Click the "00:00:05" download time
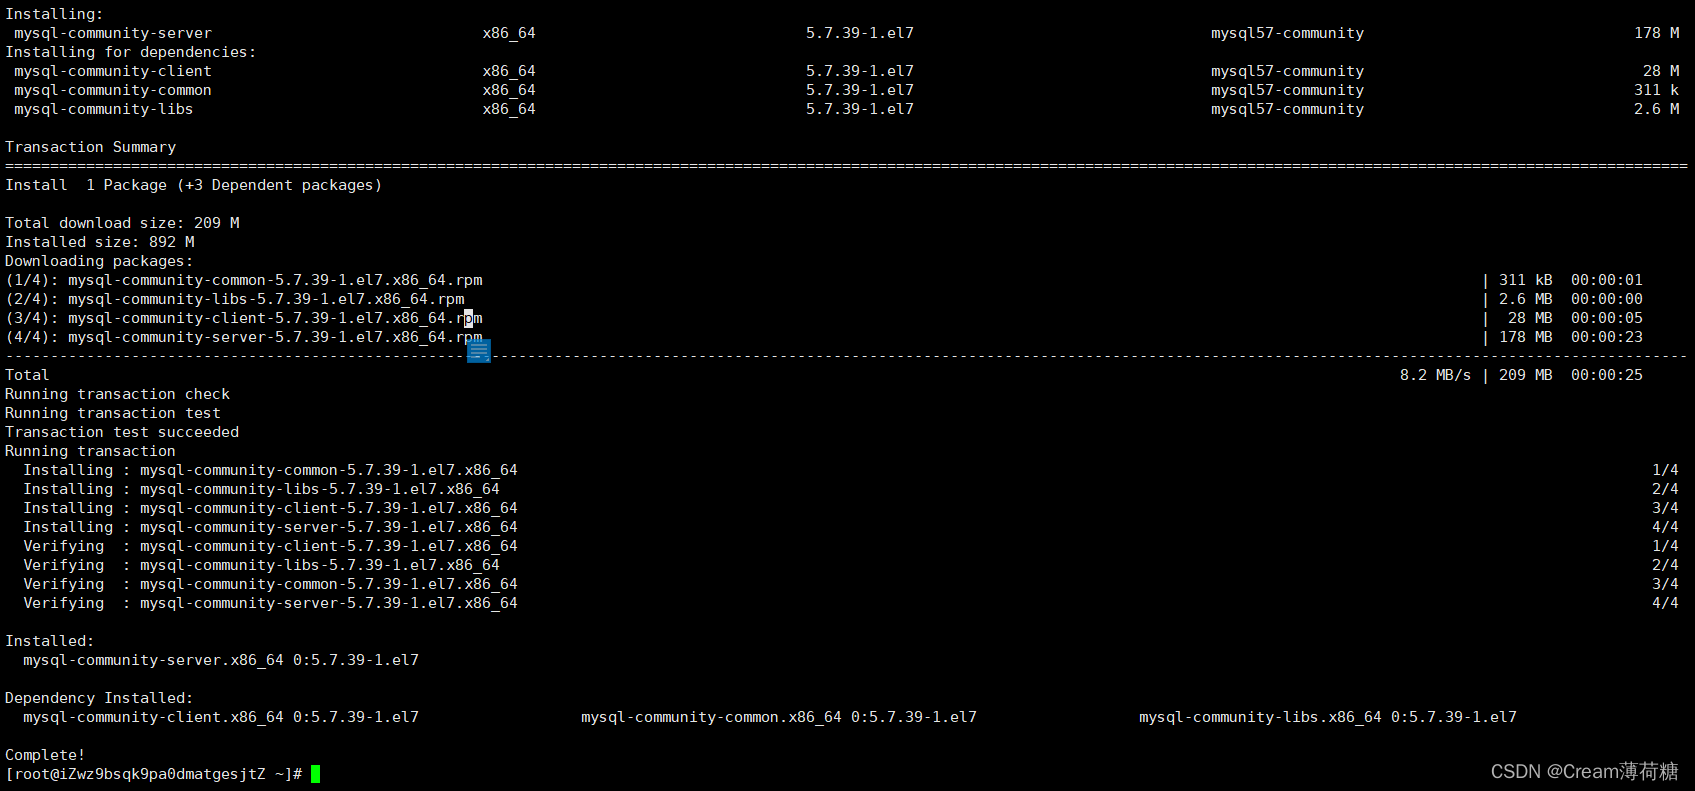This screenshot has width=1695, height=791. coord(1607,318)
